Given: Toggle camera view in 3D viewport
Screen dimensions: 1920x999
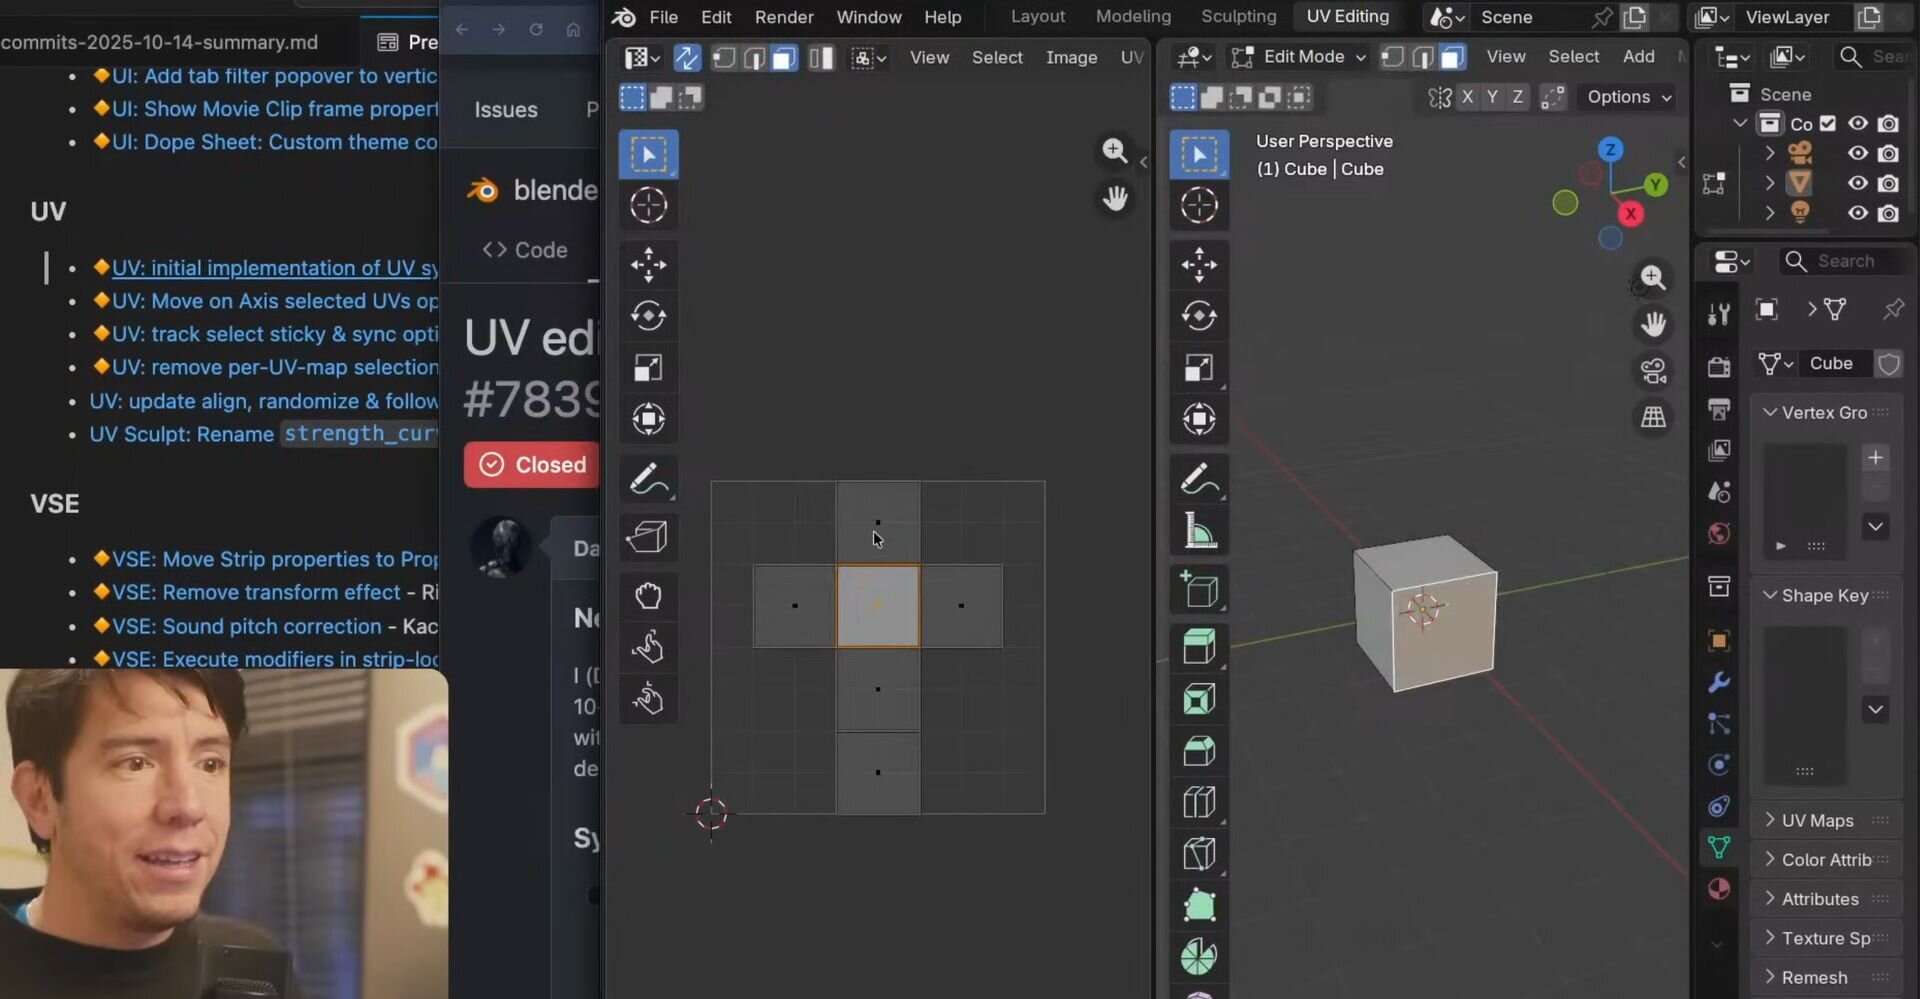Looking at the screenshot, I should click(1653, 371).
